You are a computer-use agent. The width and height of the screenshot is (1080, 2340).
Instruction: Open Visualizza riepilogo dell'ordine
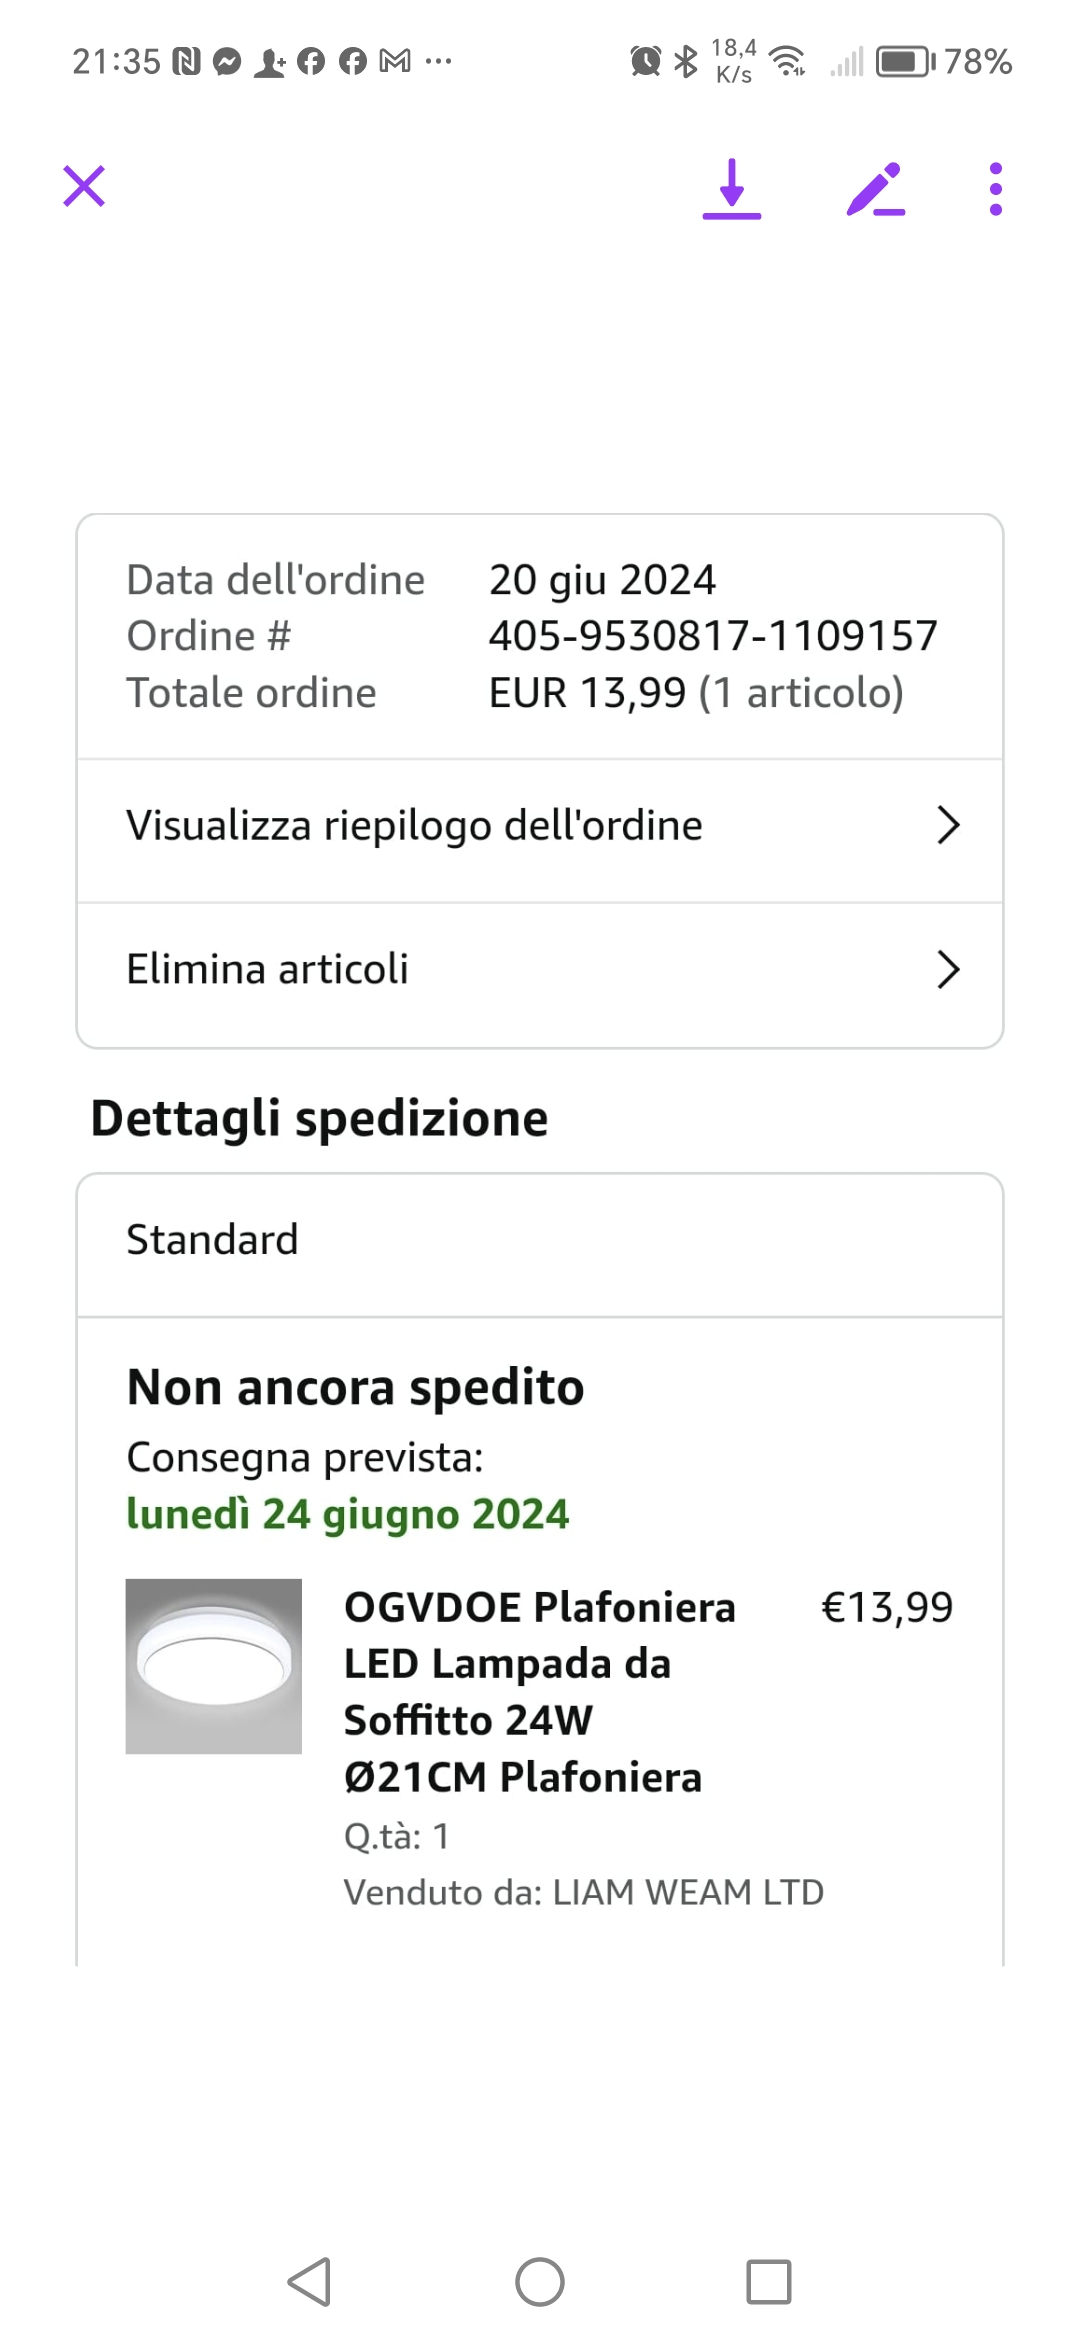(414, 826)
